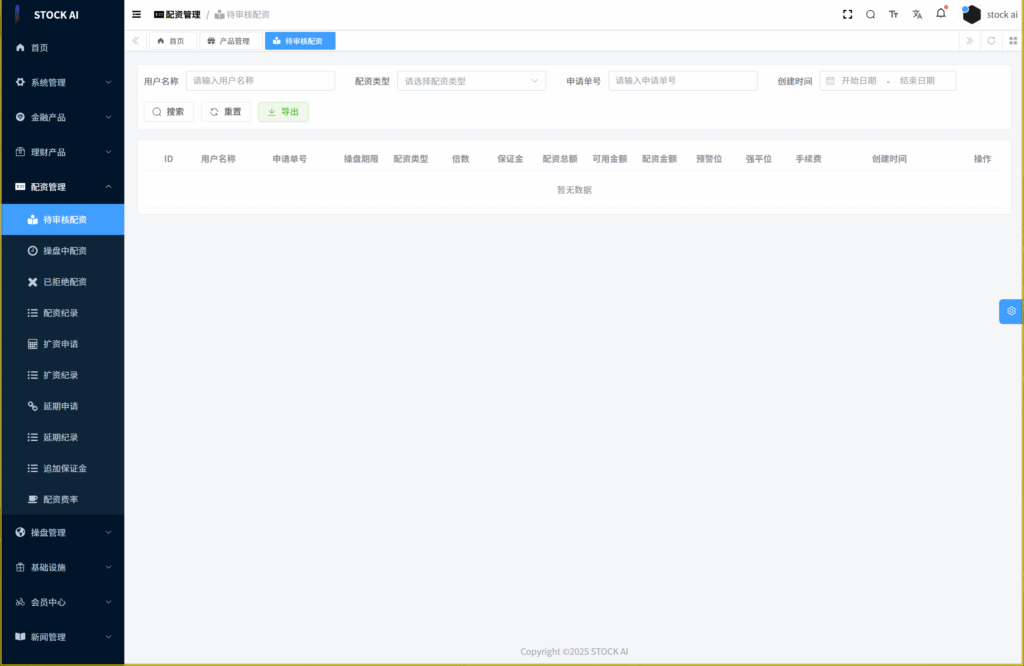Open the 配资类型 dropdown selector
The width and height of the screenshot is (1024, 666).
click(471, 81)
